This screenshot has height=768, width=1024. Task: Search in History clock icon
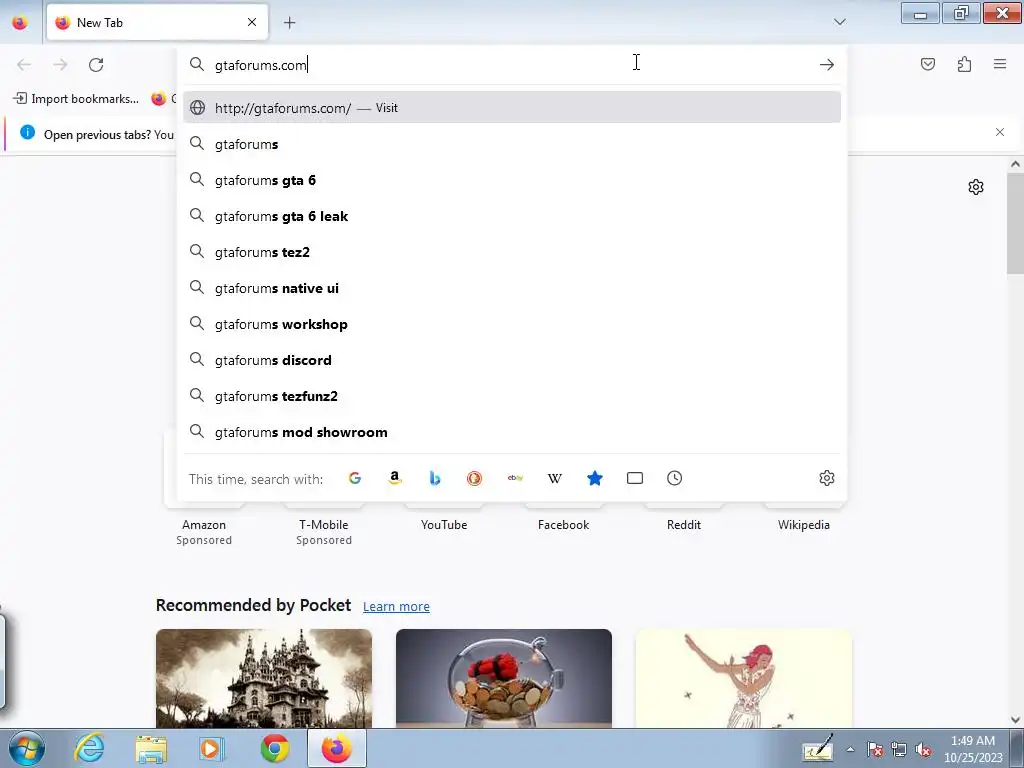[x=675, y=478]
